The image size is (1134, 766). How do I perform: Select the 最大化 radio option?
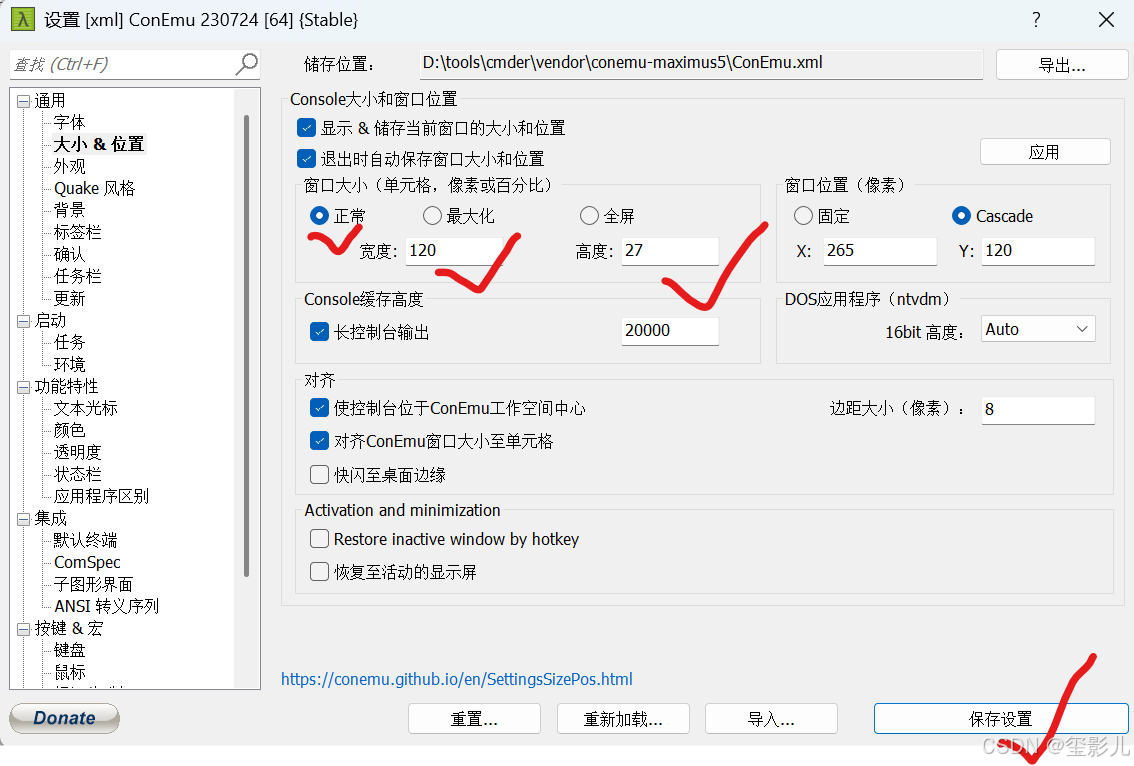click(432, 216)
